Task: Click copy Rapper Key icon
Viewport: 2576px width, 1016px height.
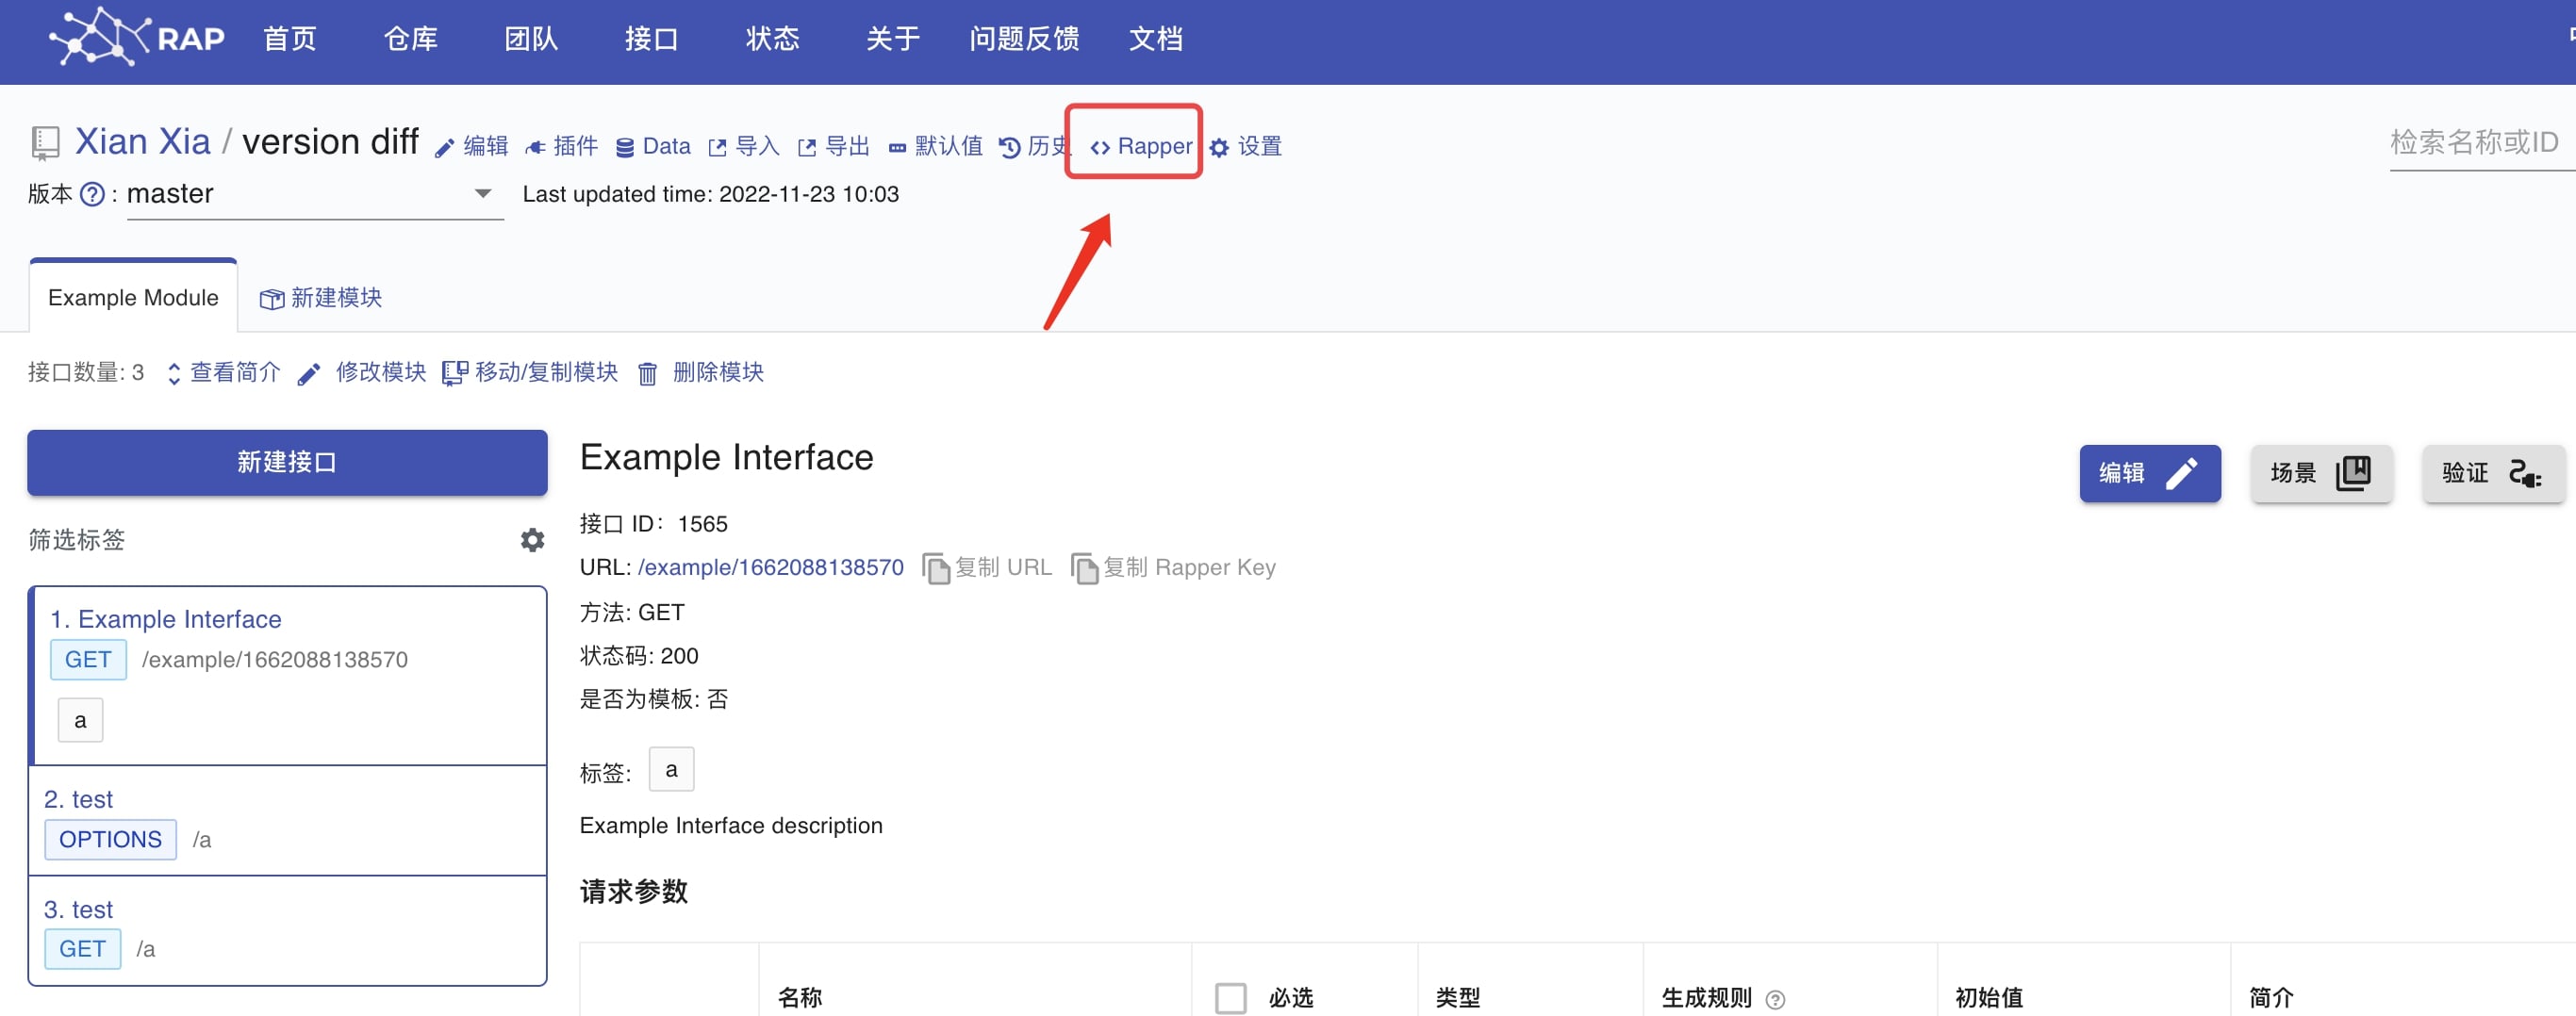Action: pyautogui.click(x=1084, y=568)
